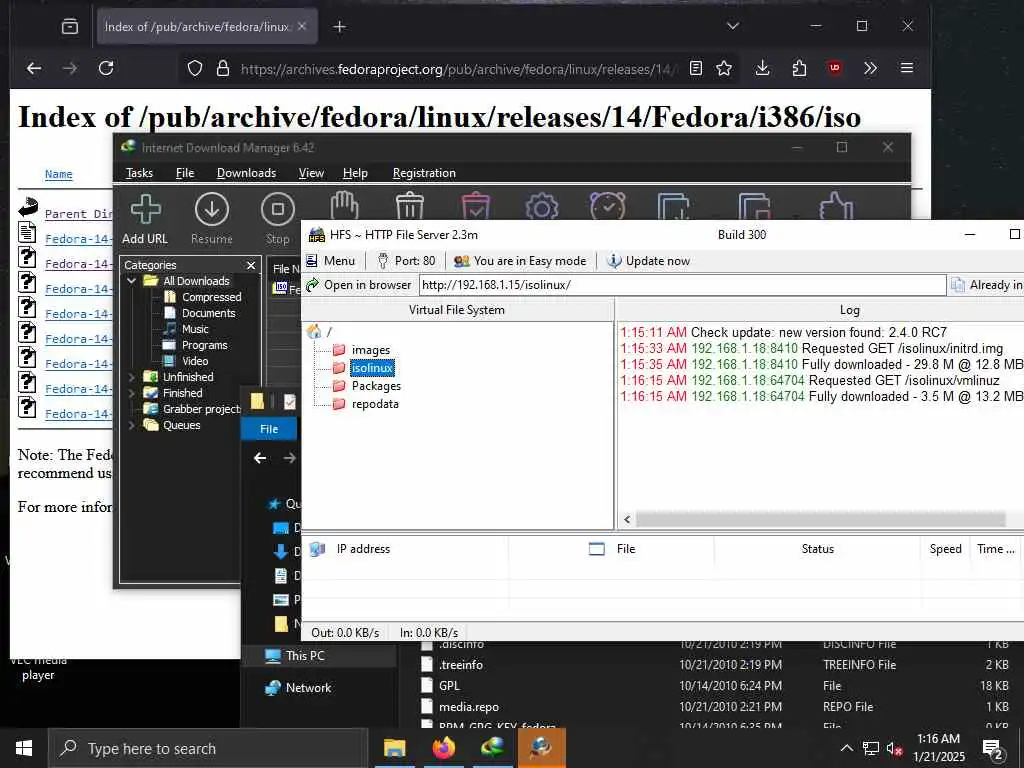Open the HFS Menu button
Screen dimensions: 1024x768
tap(331, 261)
